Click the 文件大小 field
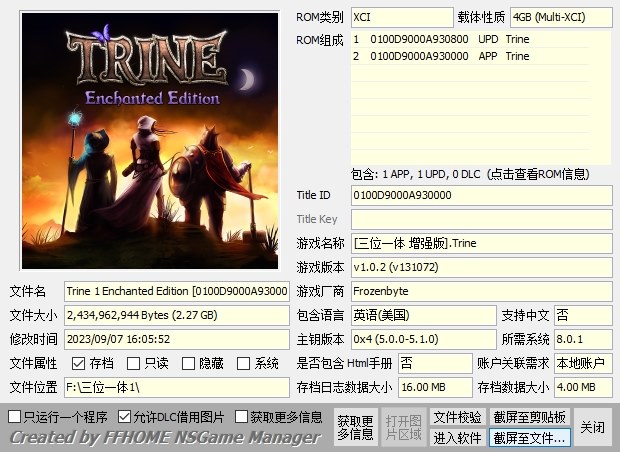 point(177,315)
